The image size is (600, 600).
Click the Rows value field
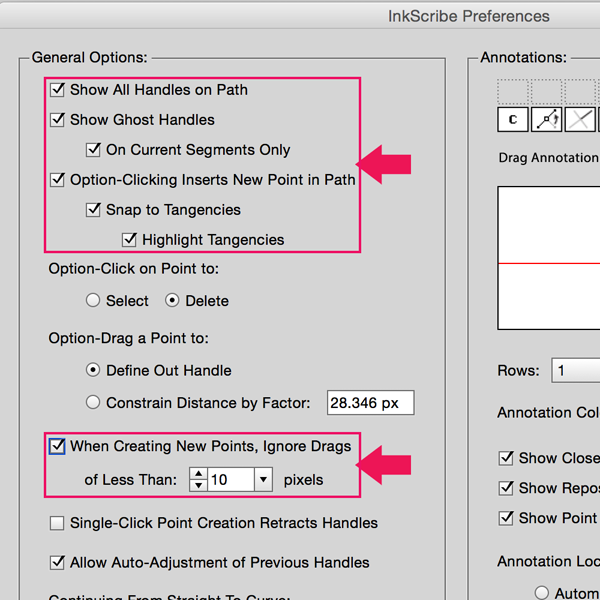(576, 370)
